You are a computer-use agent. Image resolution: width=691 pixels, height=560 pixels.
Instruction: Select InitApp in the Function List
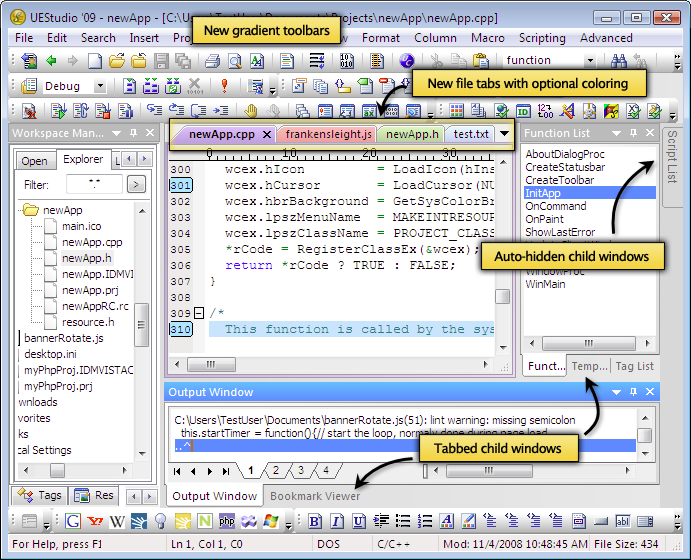(590, 193)
